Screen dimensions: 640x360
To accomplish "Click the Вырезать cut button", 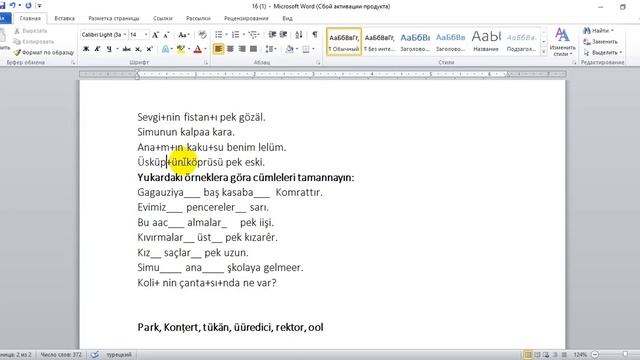I will coord(31,31).
